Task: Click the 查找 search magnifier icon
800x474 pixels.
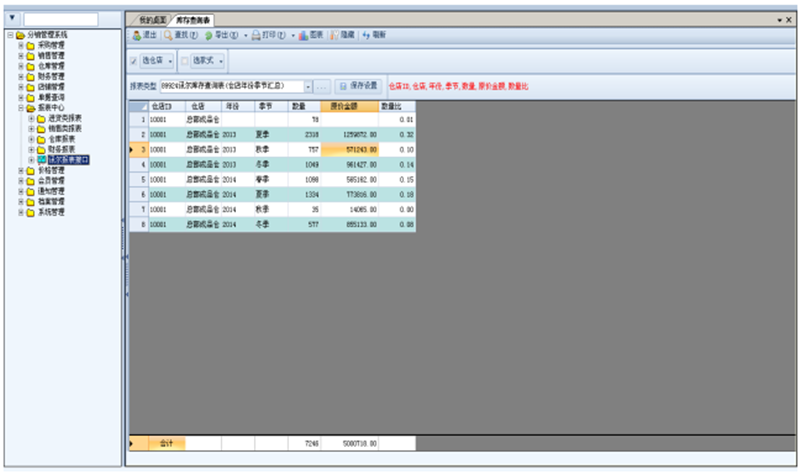Action: pos(169,35)
